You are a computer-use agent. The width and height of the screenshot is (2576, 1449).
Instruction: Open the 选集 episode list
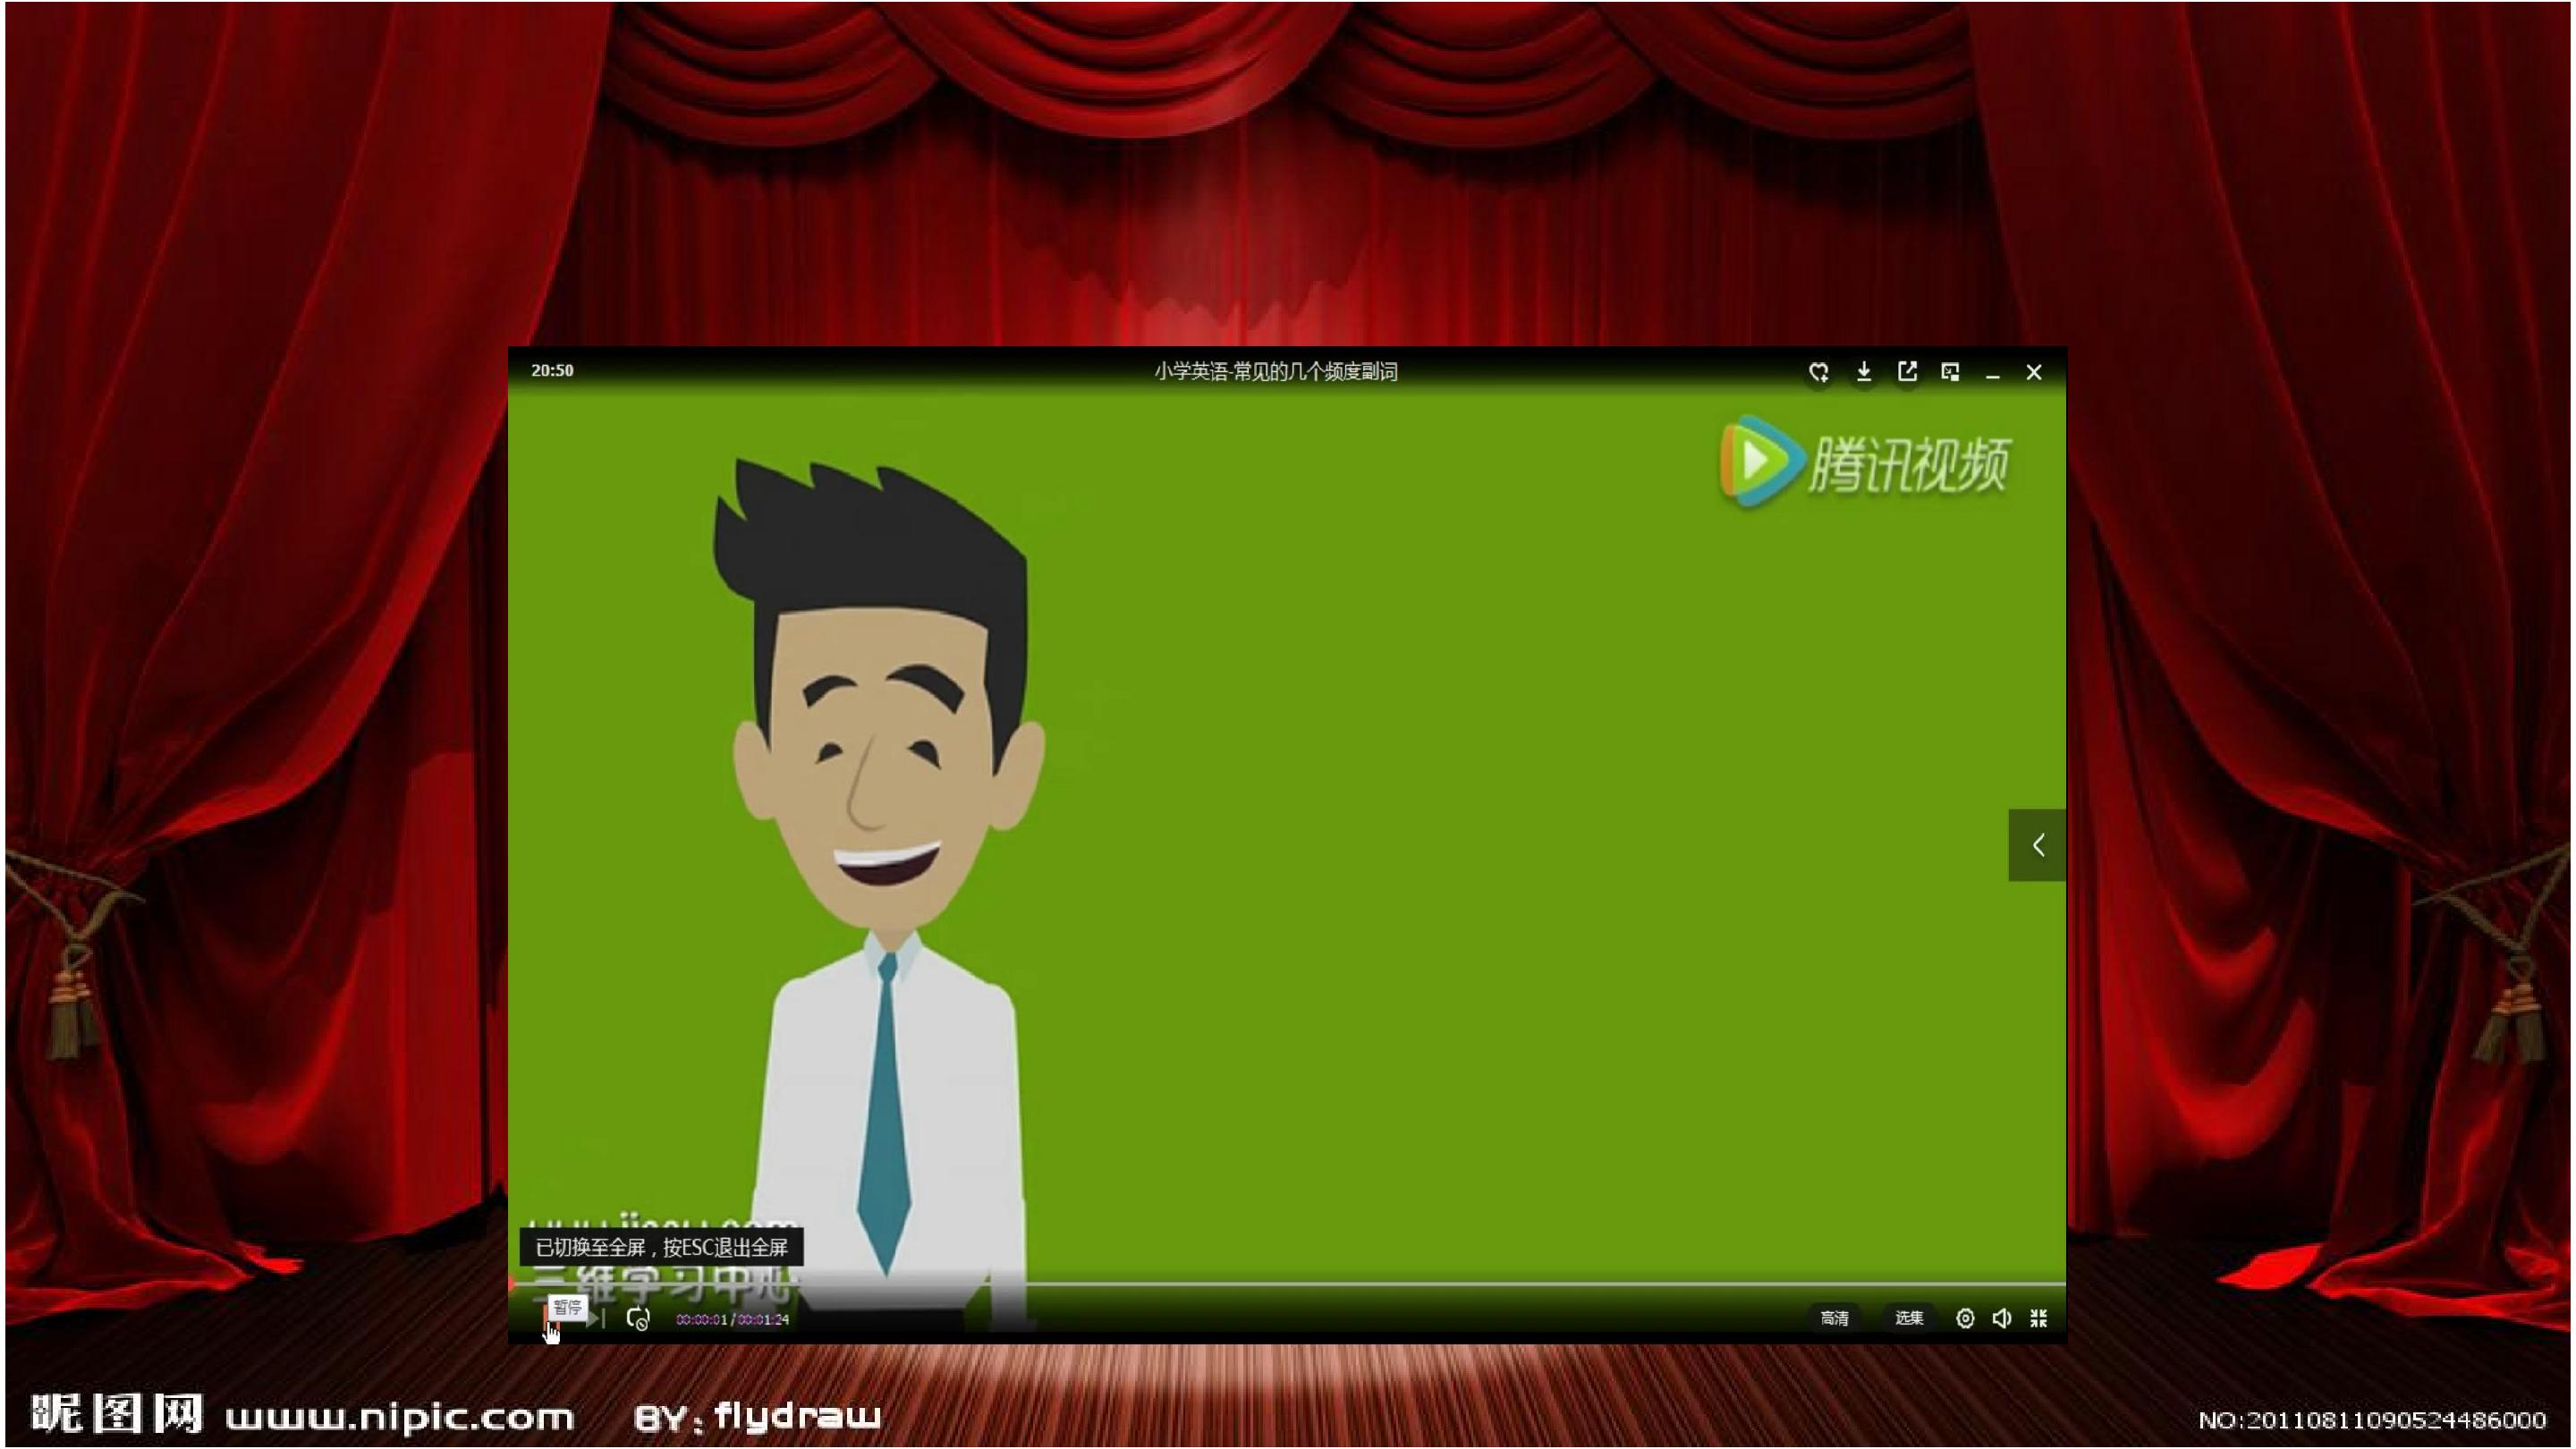[1909, 1318]
